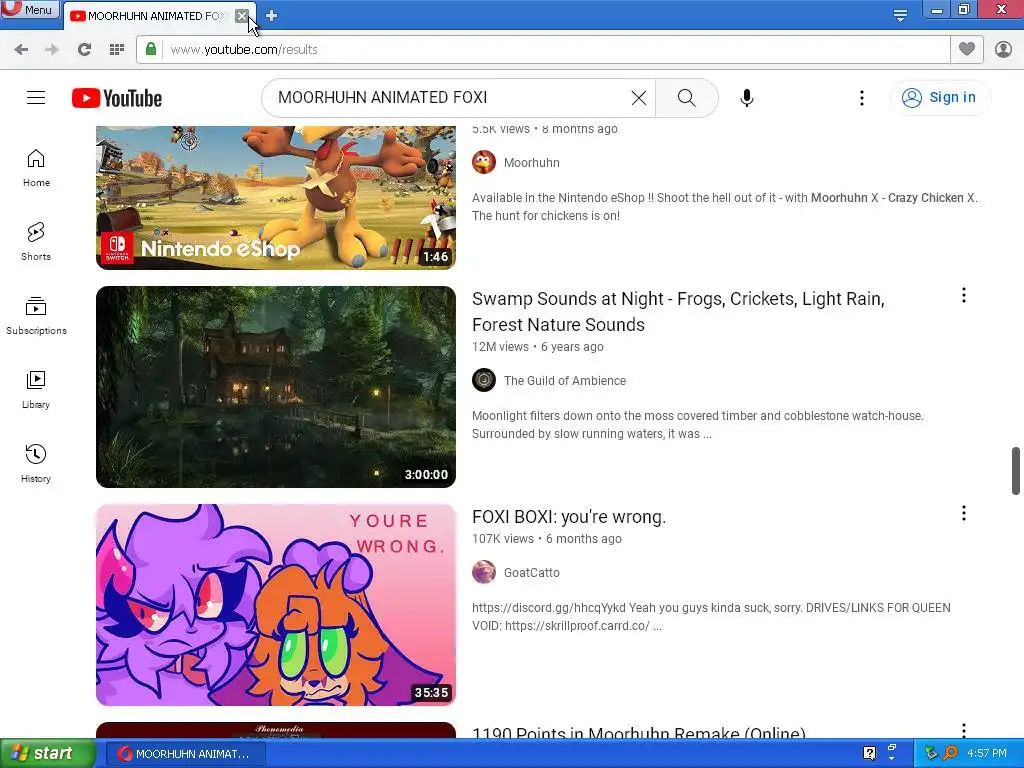Click the Sign in button
The image size is (1024, 768).
point(940,97)
